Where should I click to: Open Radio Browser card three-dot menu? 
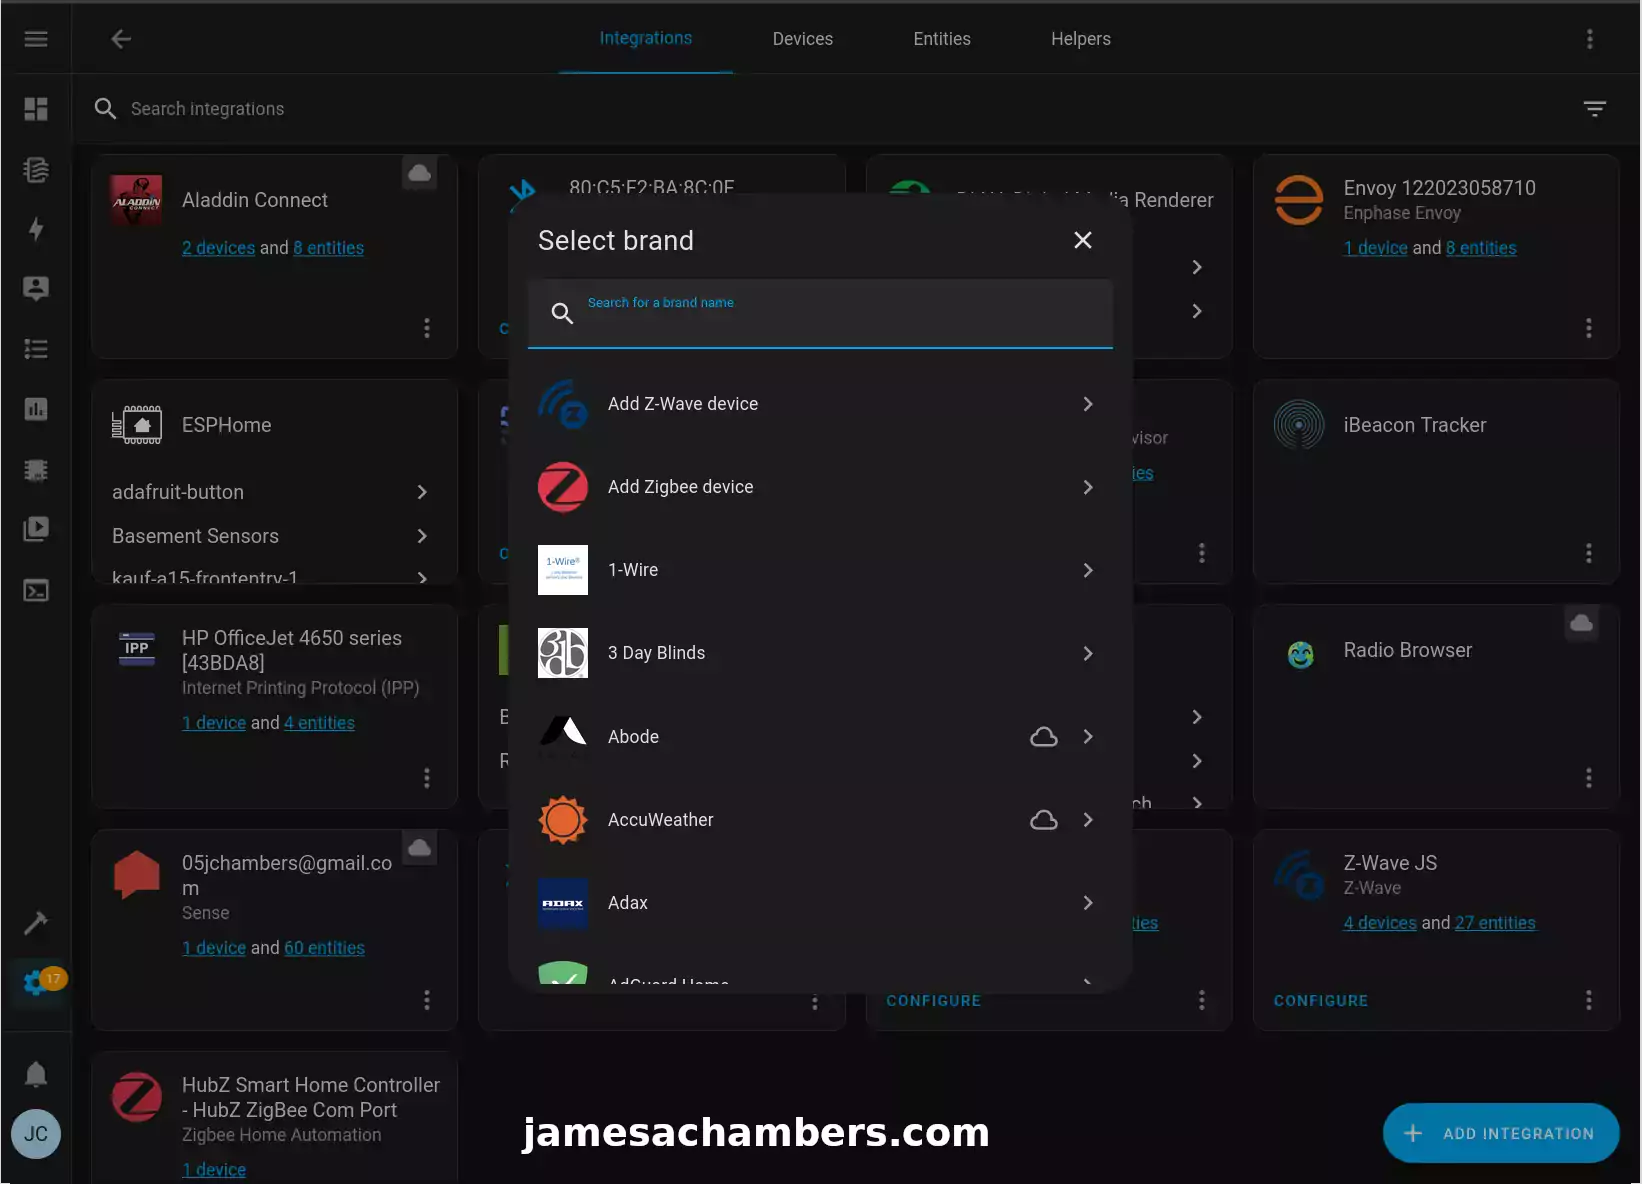coord(1589,777)
